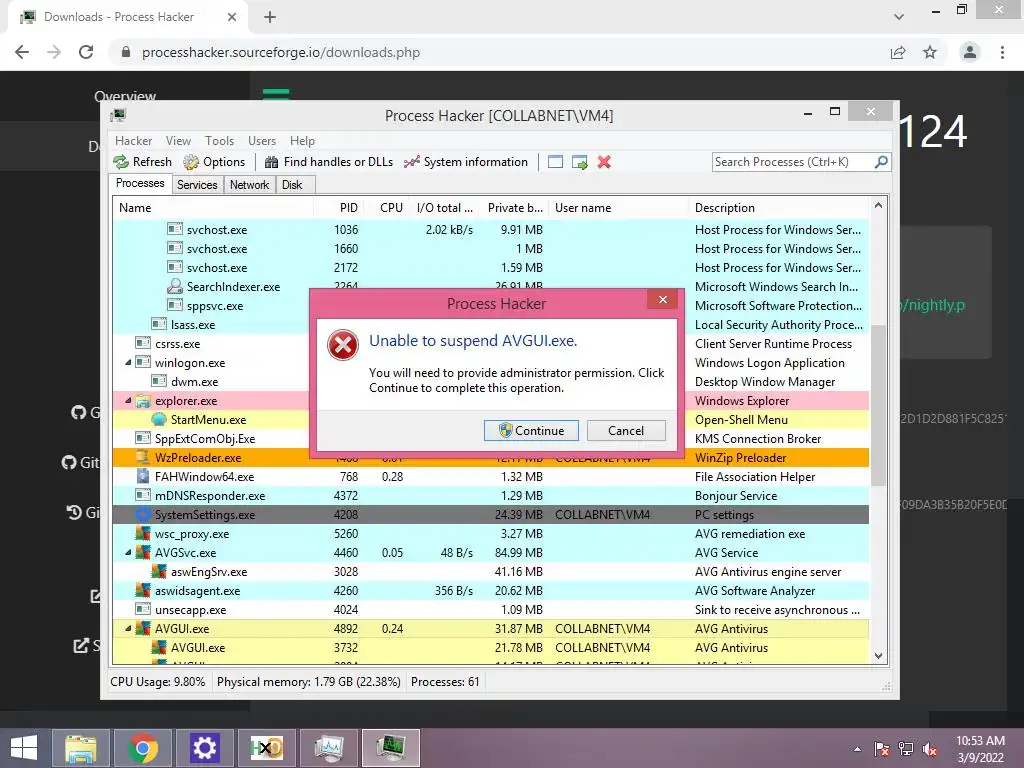Sort by the Description column header
Viewport: 1024px width, 768px height.
[778, 208]
